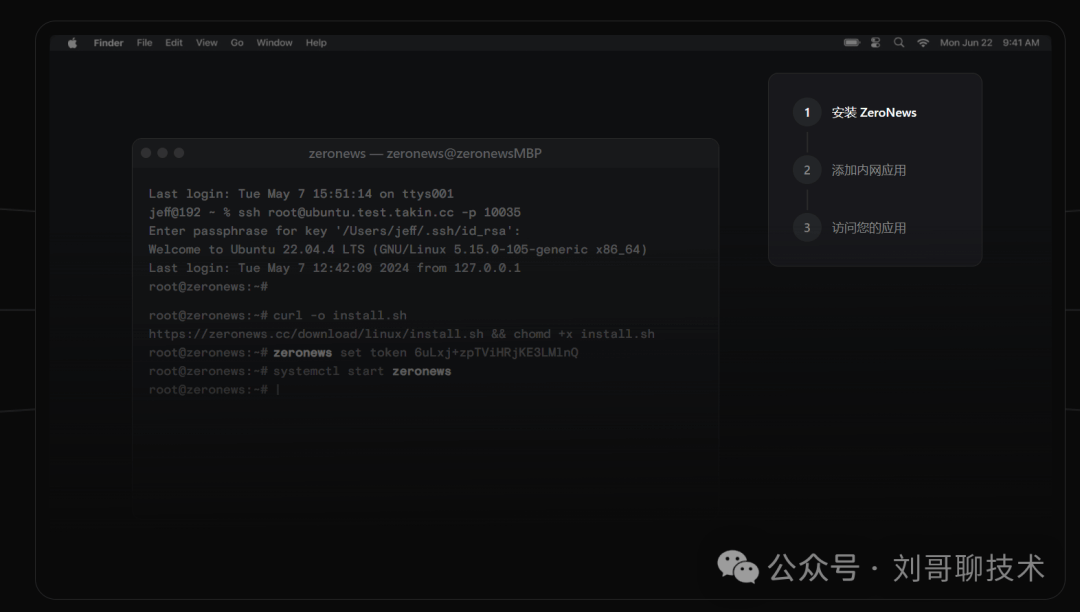The width and height of the screenshot is (1080, 612).
Task: Open Control Center from menu bar
Action: (x=876, y=43)
